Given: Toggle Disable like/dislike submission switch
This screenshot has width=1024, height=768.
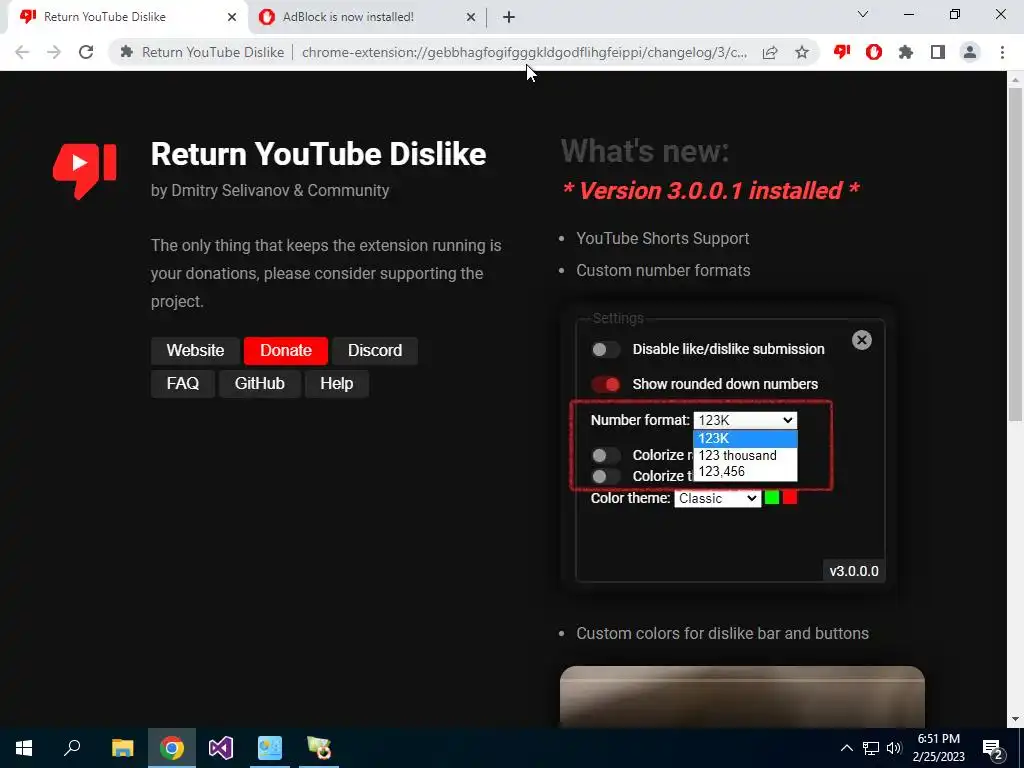Looking at the screenshot, I should (605, 349).
